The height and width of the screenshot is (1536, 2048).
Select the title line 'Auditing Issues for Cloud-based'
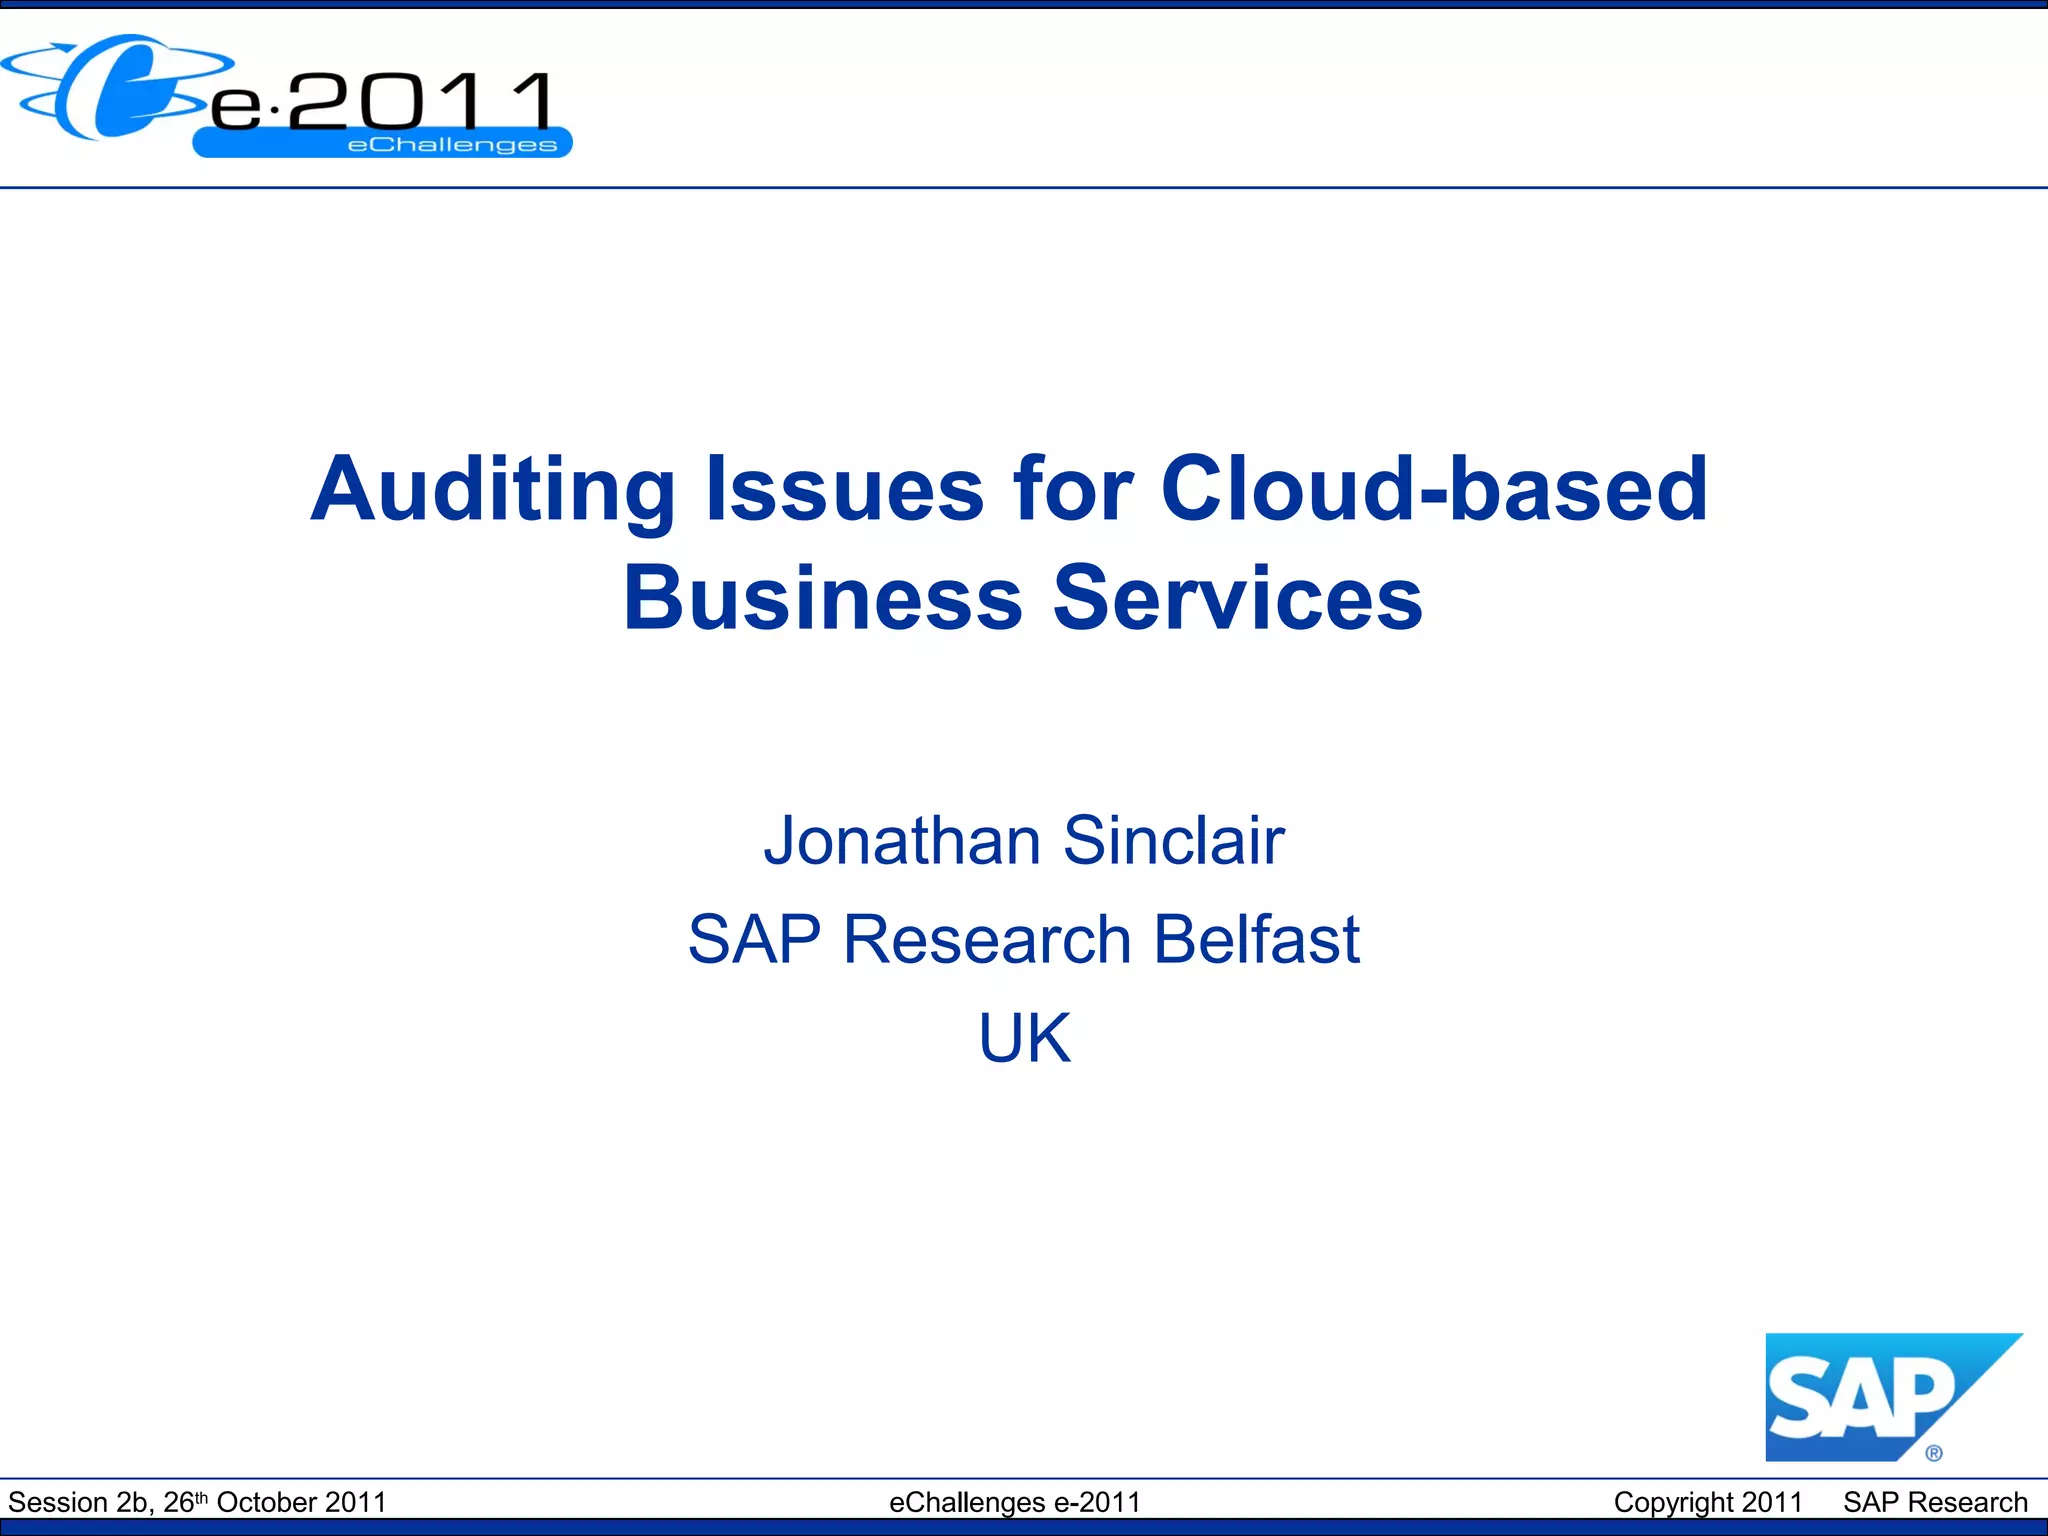point(1009,489)
